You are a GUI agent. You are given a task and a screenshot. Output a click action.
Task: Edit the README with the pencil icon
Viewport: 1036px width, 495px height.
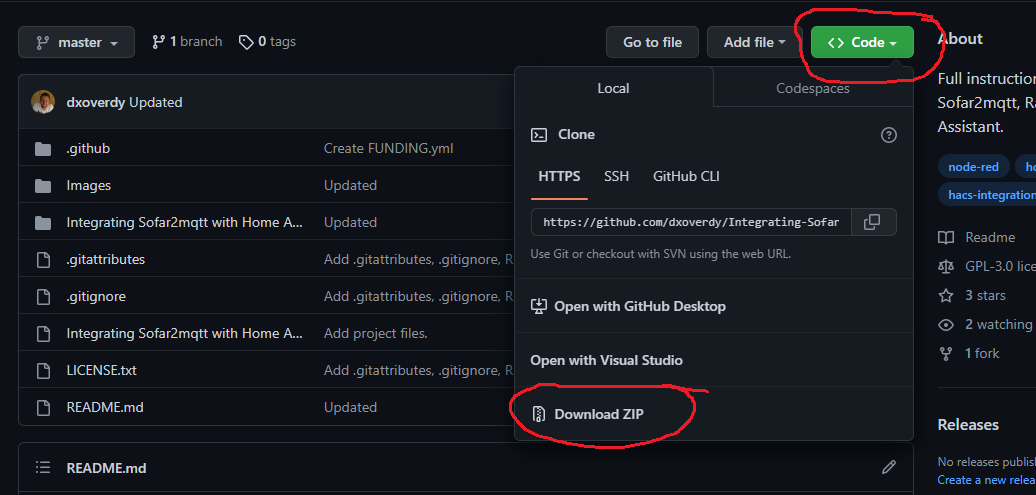889,467
